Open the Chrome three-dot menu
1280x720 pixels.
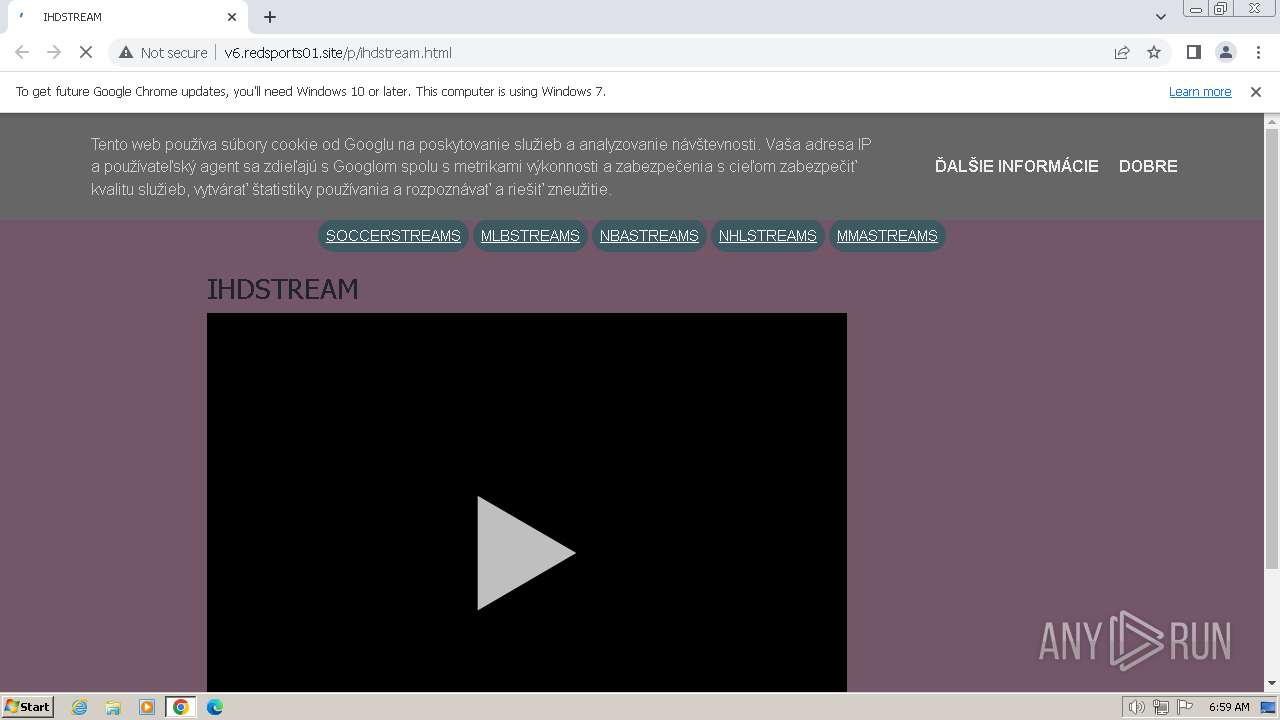point(1257,52)
